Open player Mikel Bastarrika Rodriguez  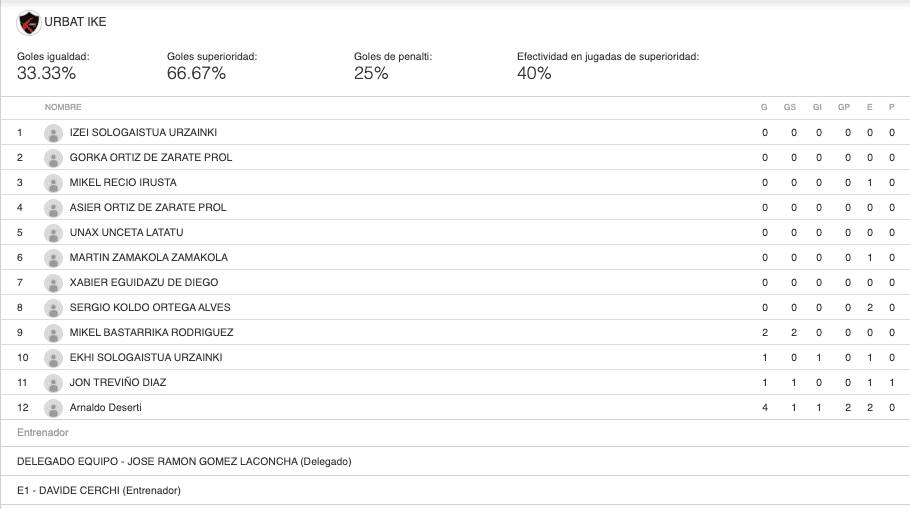(151, 333)
